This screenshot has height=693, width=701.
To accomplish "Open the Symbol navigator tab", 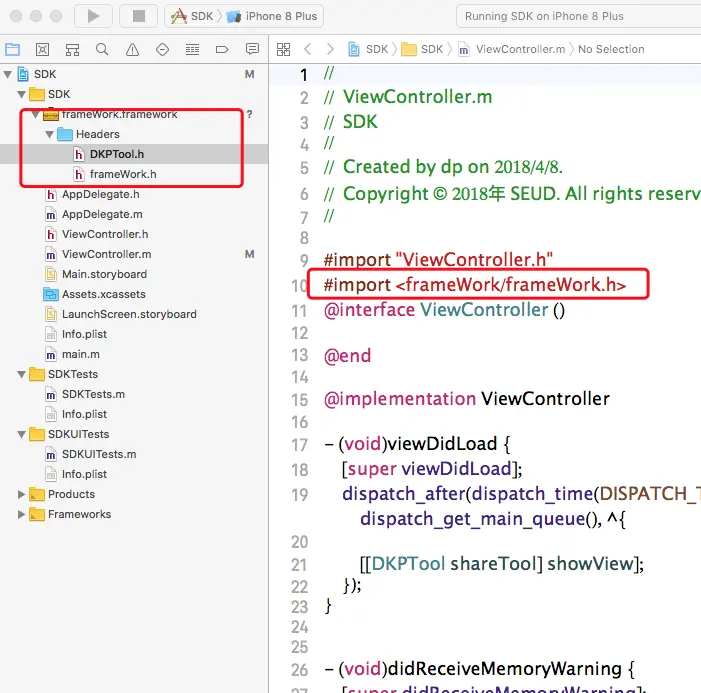I will [x=72, y=49].
